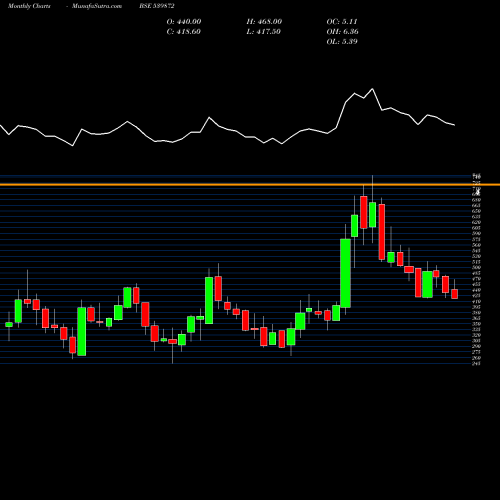Image resolution: width=500 pixels, height=500 pixels.
Task: Click the 500 price axis label
Action: pos(476,267)
